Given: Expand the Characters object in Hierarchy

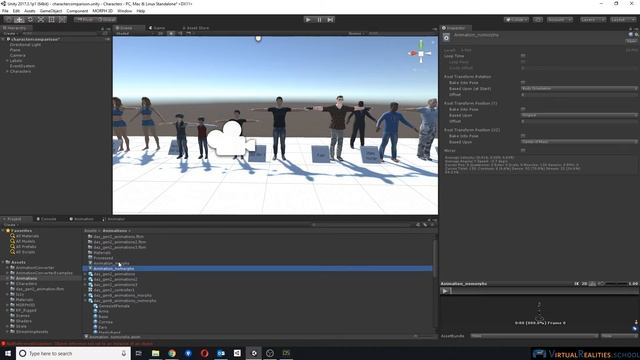Looking at the screenshot, I should tap(7, 71).
